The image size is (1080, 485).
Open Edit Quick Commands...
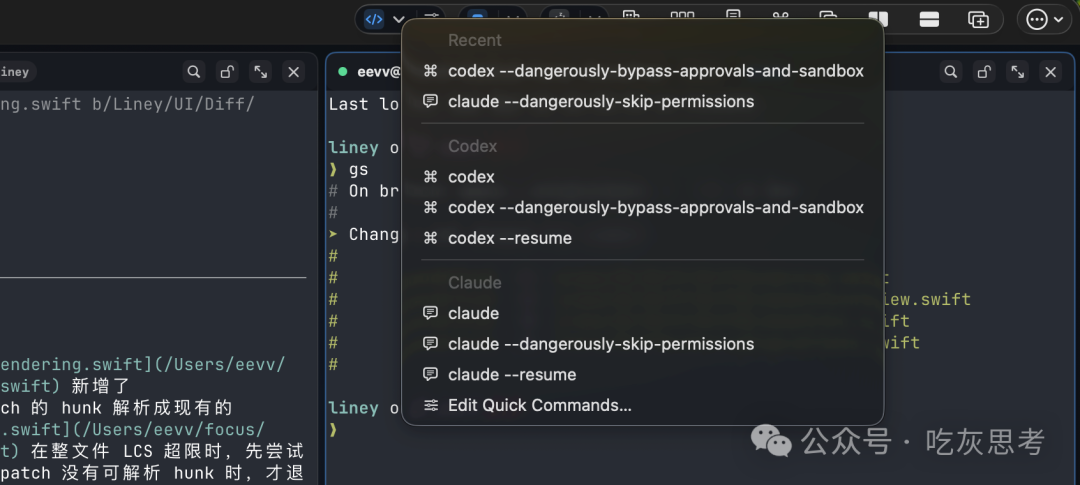point(643,405)
